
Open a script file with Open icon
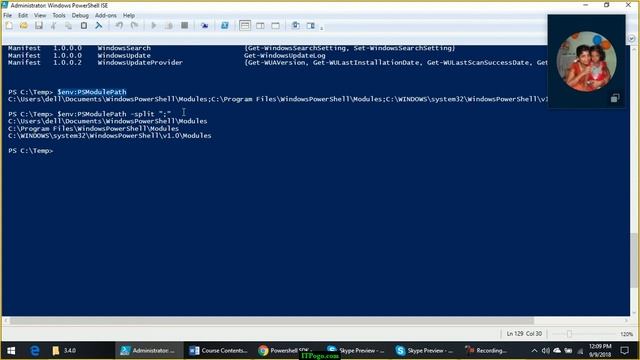click(x=24, y=26)
